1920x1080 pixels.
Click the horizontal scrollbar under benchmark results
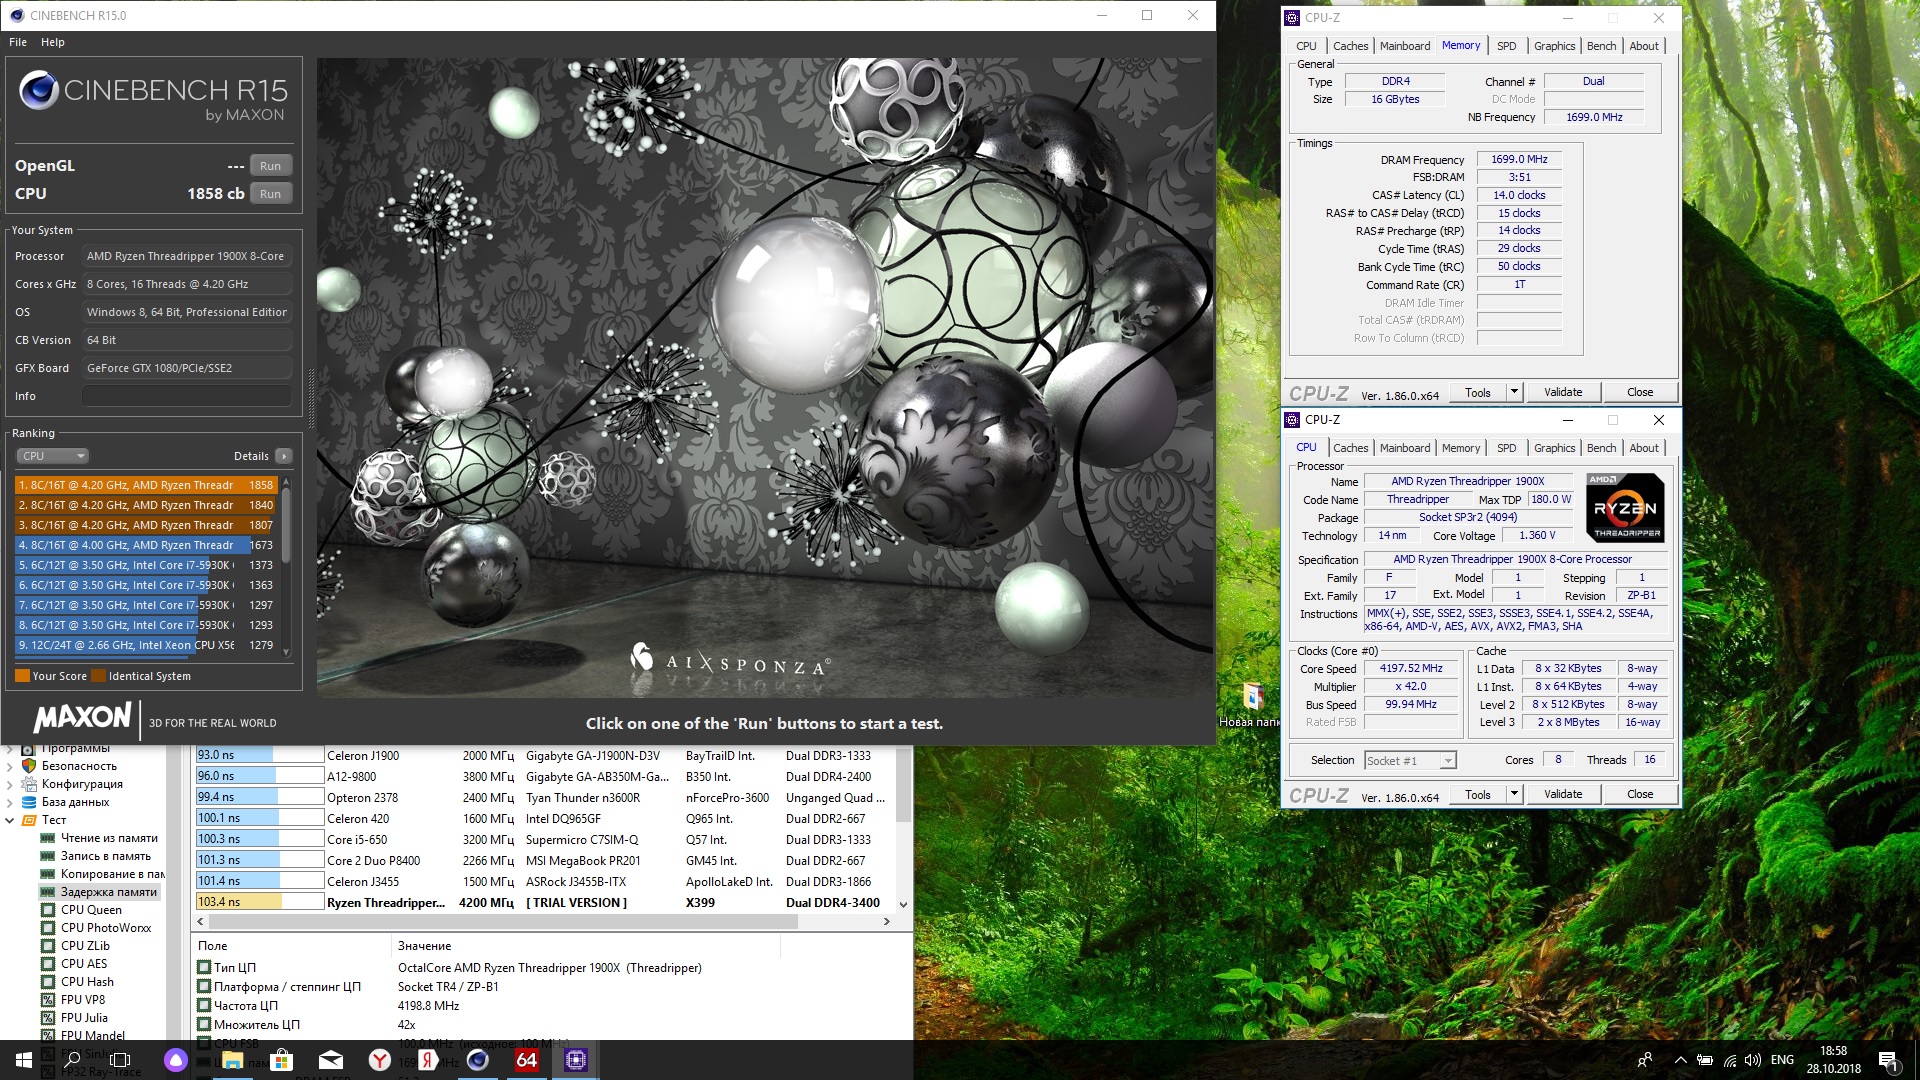click(x=540, y=921)
